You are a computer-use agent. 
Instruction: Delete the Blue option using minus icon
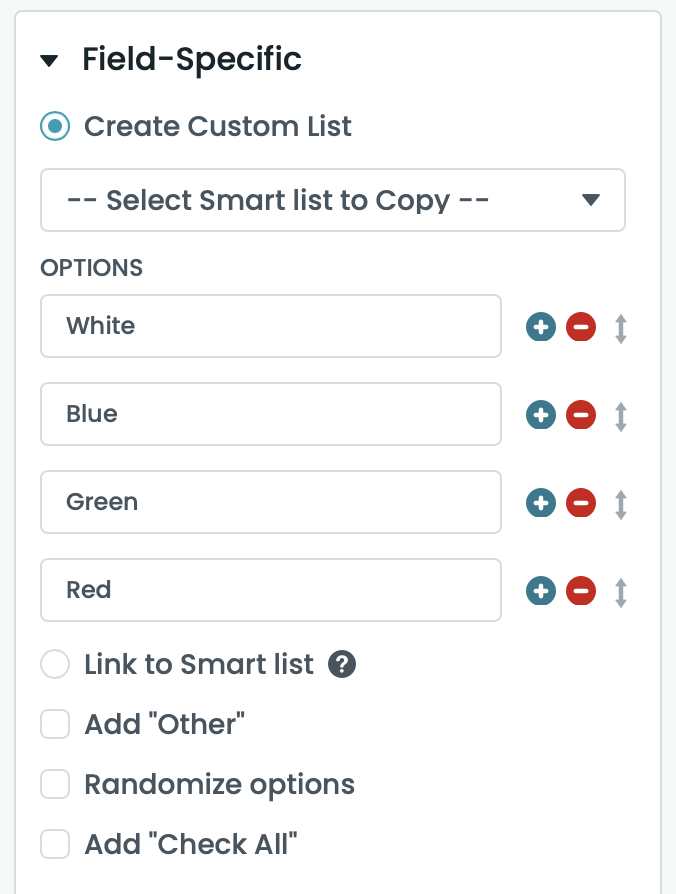(581, 415)
